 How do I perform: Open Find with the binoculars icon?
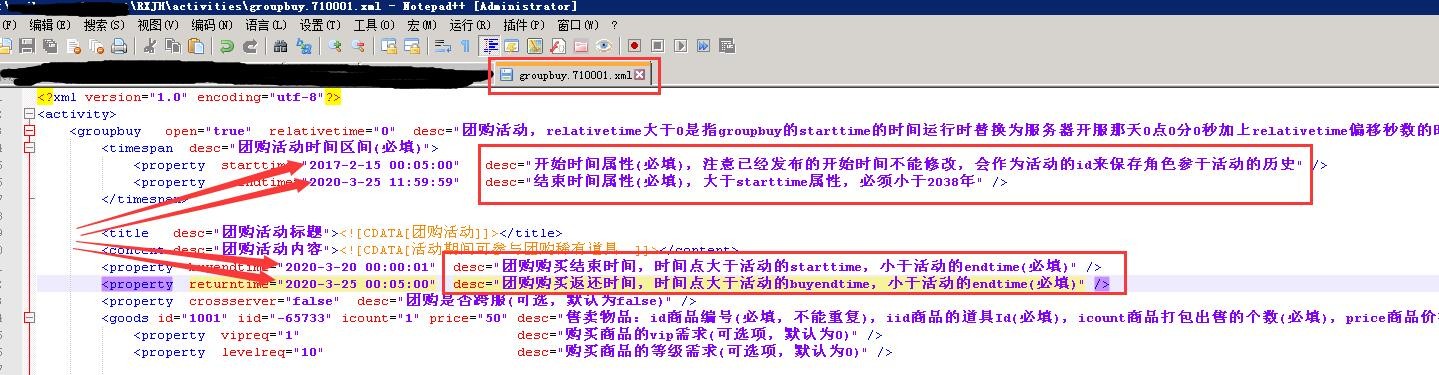tap(280, 46)
